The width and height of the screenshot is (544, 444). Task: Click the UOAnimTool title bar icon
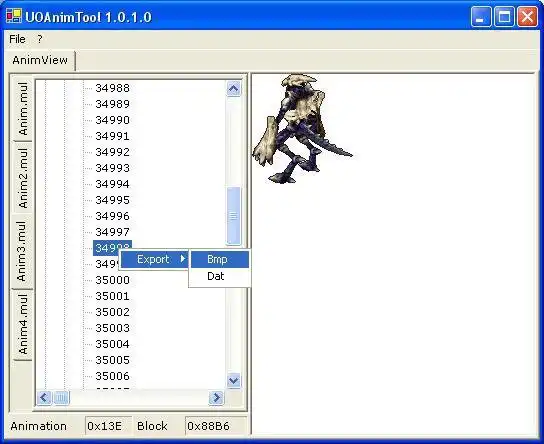click(x=14, y=16)
